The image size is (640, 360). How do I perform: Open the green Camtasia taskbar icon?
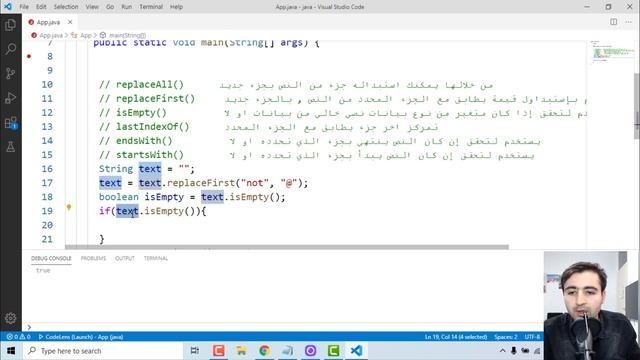(333, 351)
